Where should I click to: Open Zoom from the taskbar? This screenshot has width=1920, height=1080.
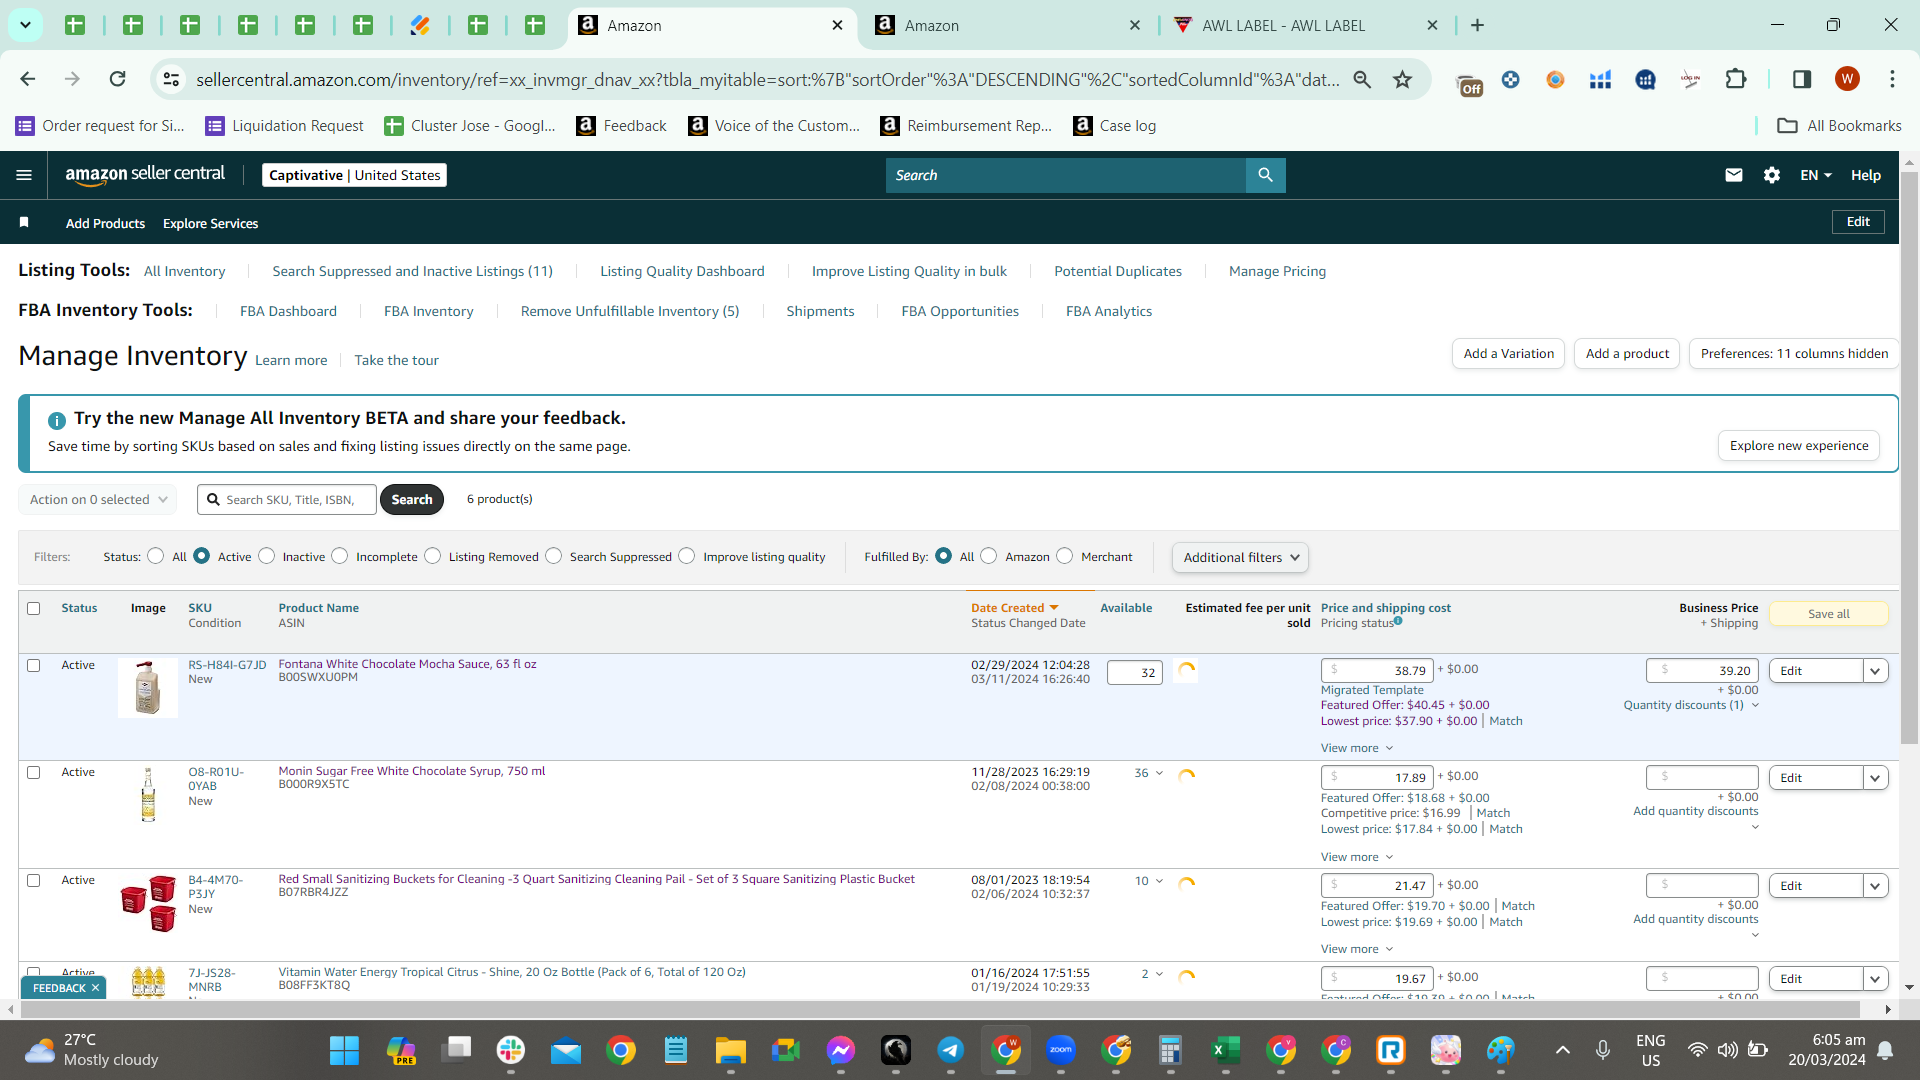pos(1060,1050)
